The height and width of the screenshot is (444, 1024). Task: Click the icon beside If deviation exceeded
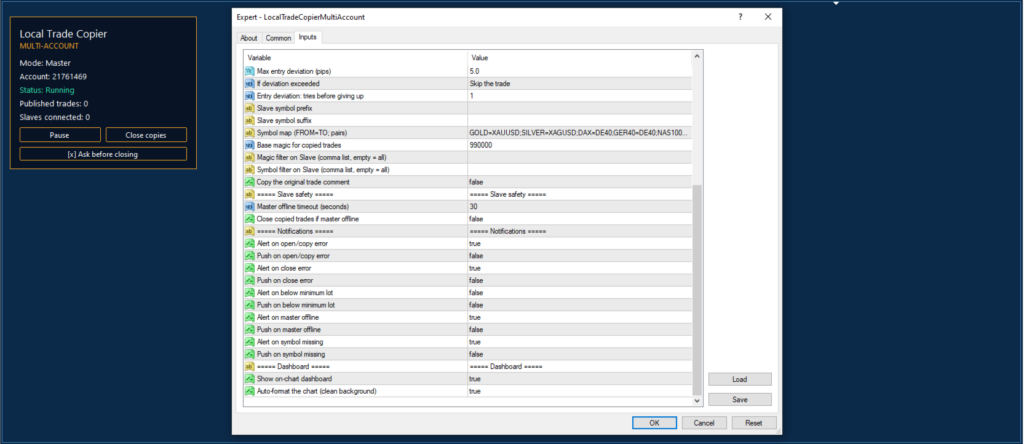249,84
